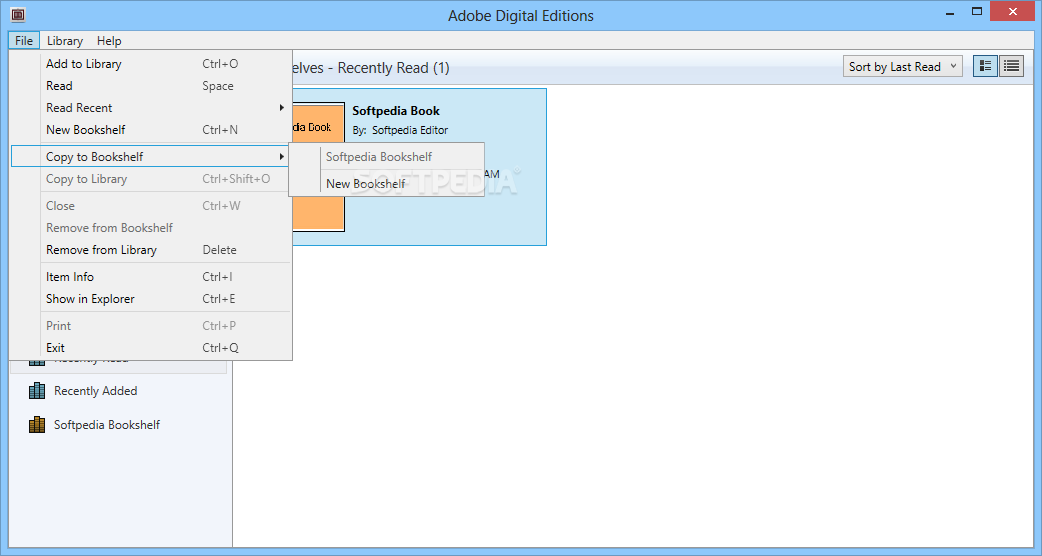Open the Library menu

[64, 41]
